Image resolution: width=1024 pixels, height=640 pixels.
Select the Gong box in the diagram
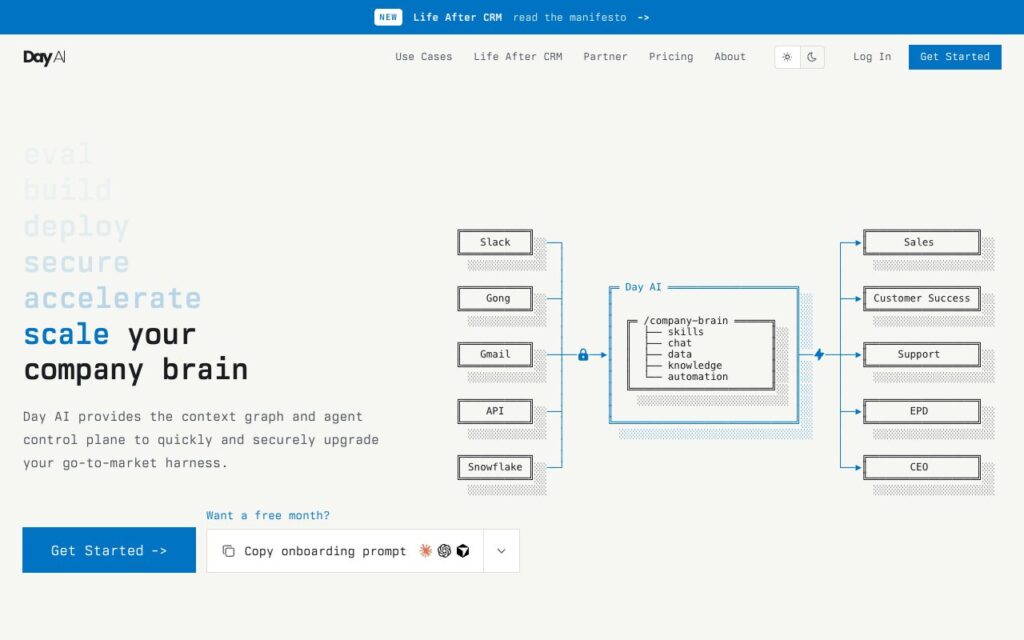[495, 298]
